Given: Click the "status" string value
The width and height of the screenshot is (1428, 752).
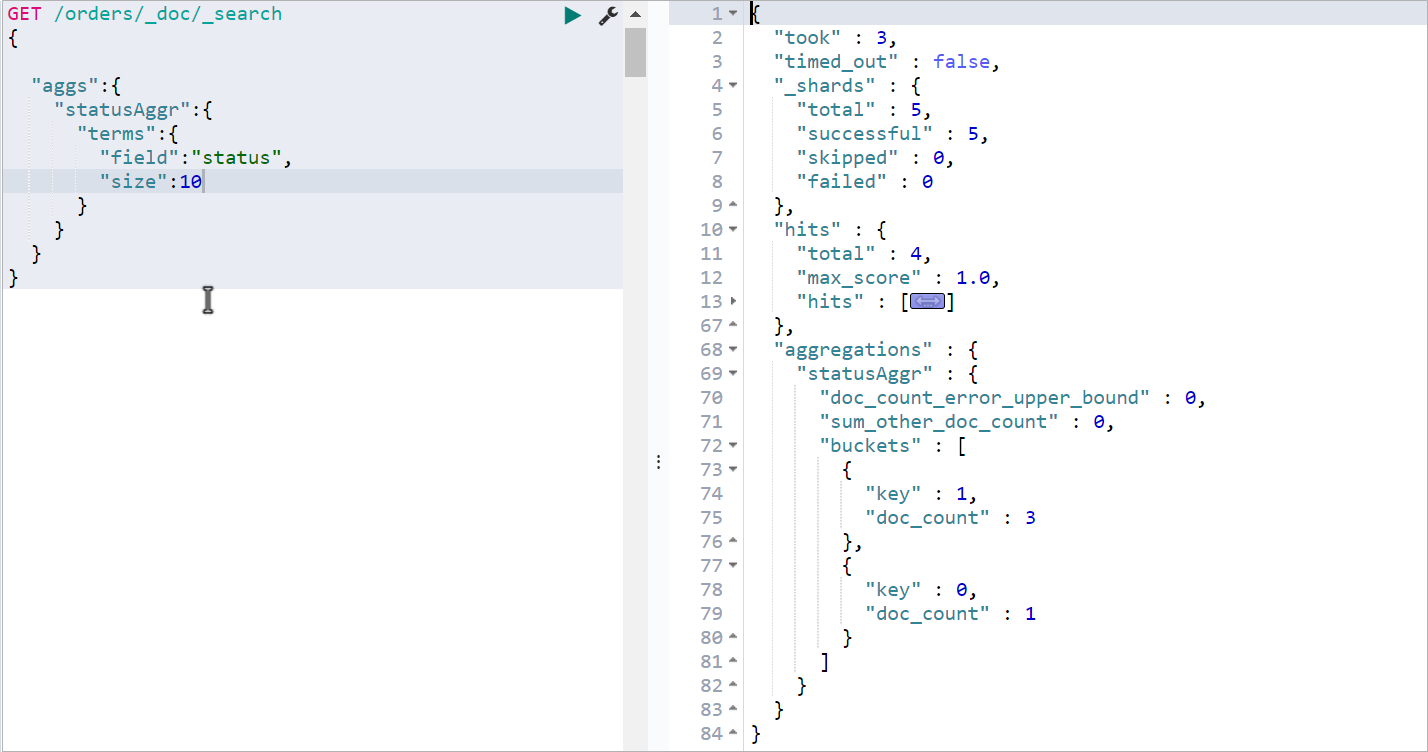Looking at the screenshot, I should (x=236, y=158).
